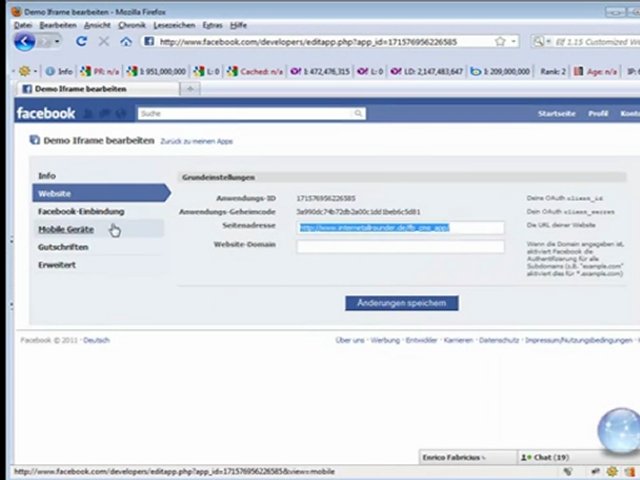Image resolution: width=640 pixels, height=480 pixels.
Task: Click the Google index count 951,000,000
Action: click(x=156, y=71)
